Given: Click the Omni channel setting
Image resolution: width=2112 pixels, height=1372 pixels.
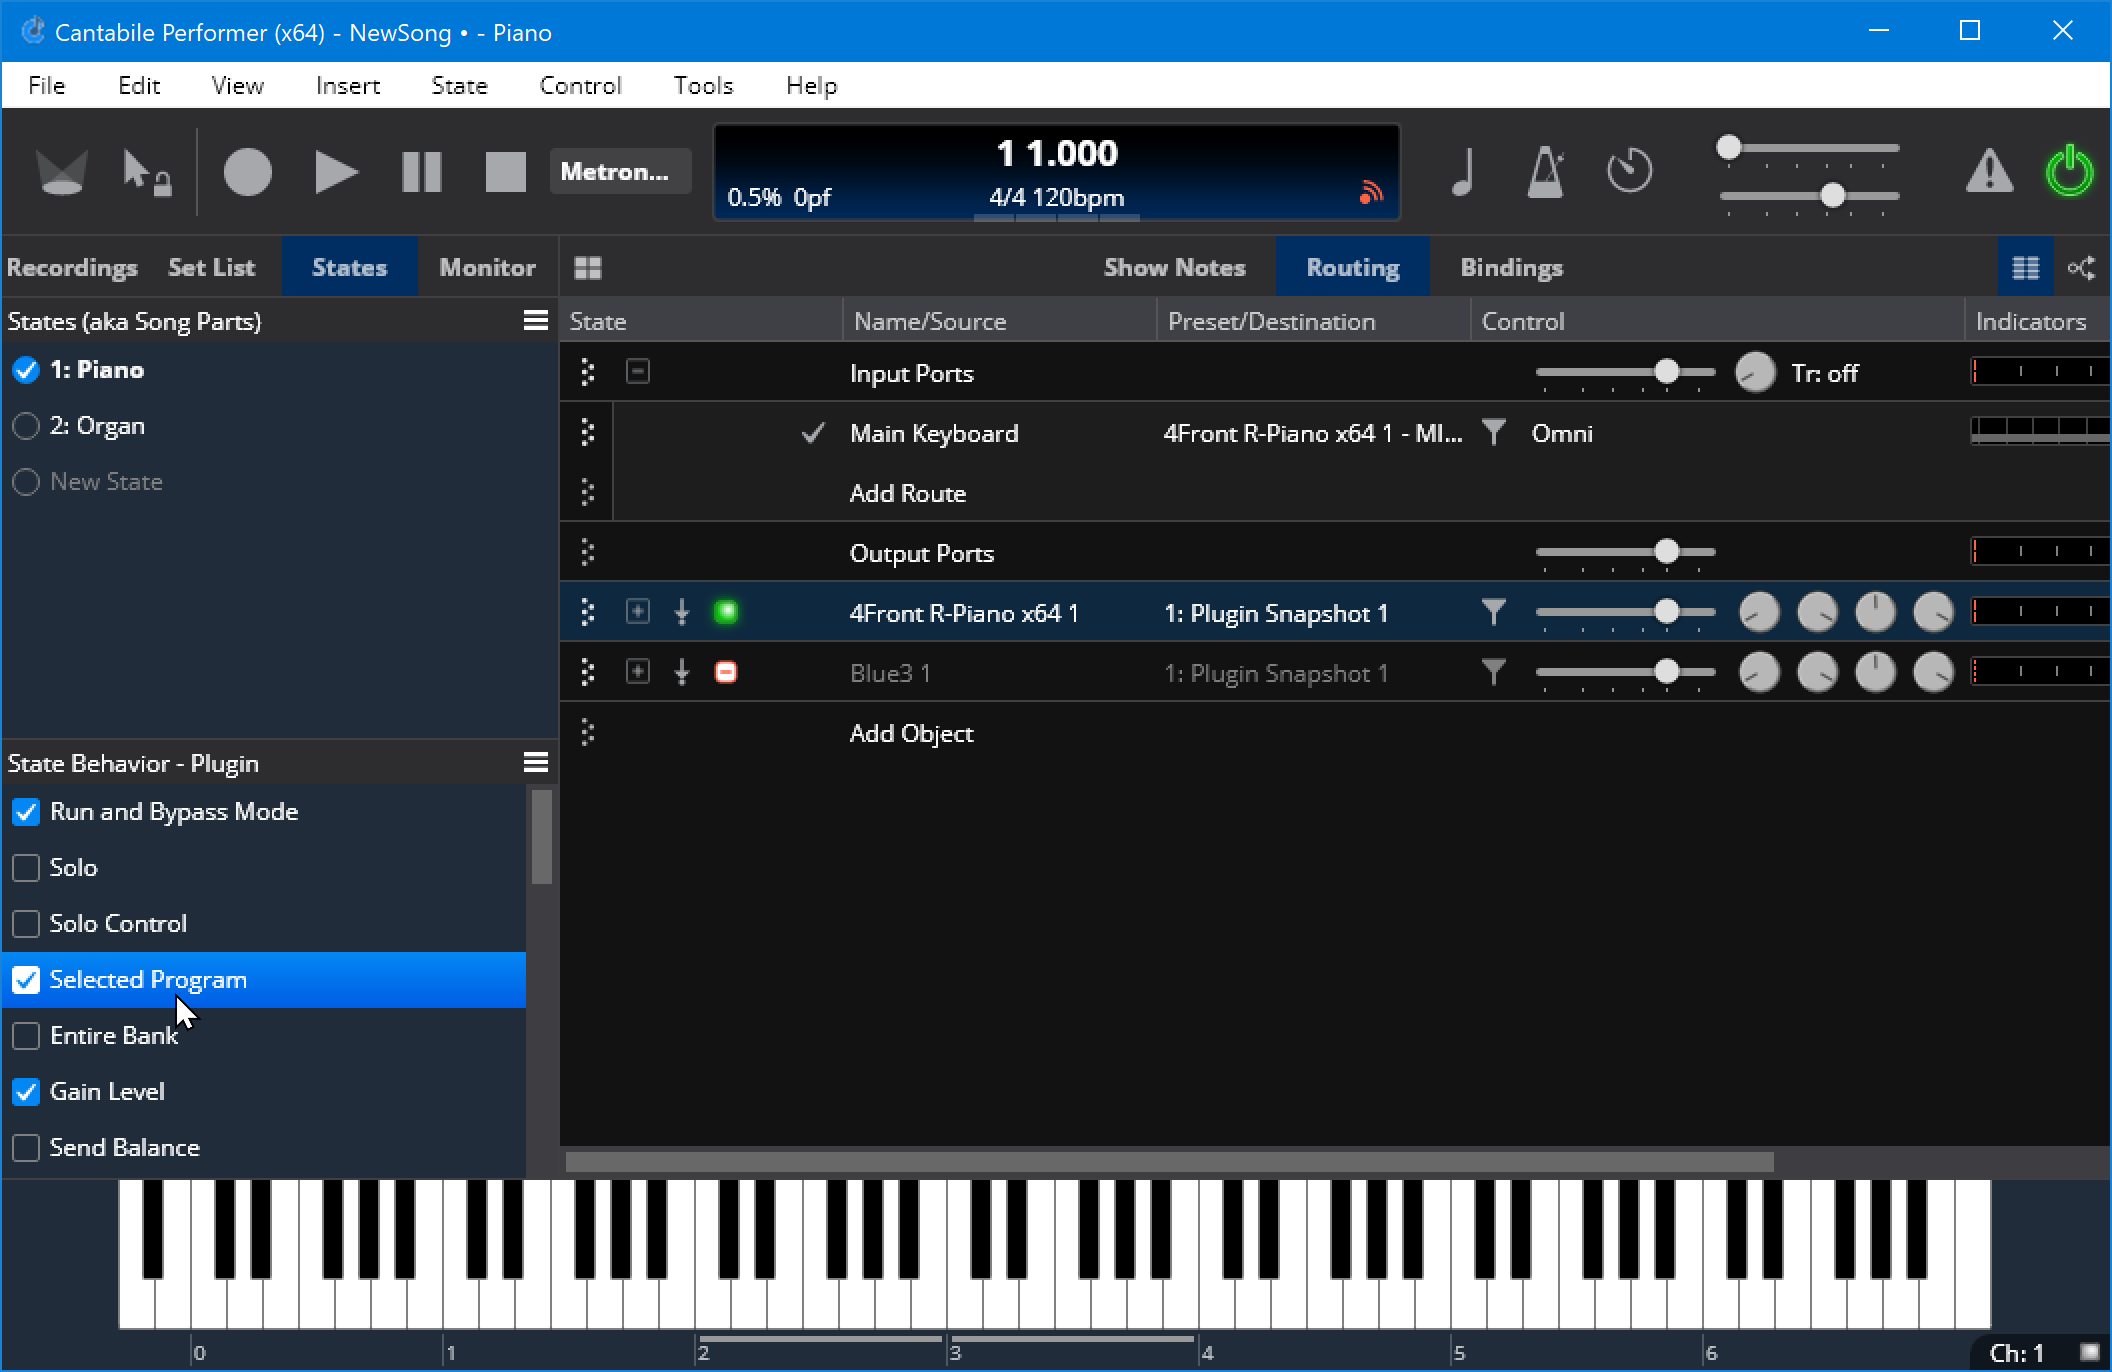Looking at the screenshot, I should point(1562,433).
